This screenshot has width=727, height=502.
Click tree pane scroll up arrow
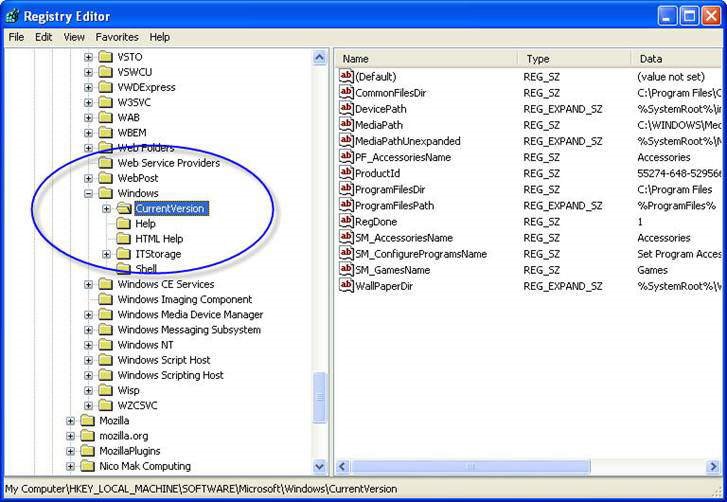319,57
